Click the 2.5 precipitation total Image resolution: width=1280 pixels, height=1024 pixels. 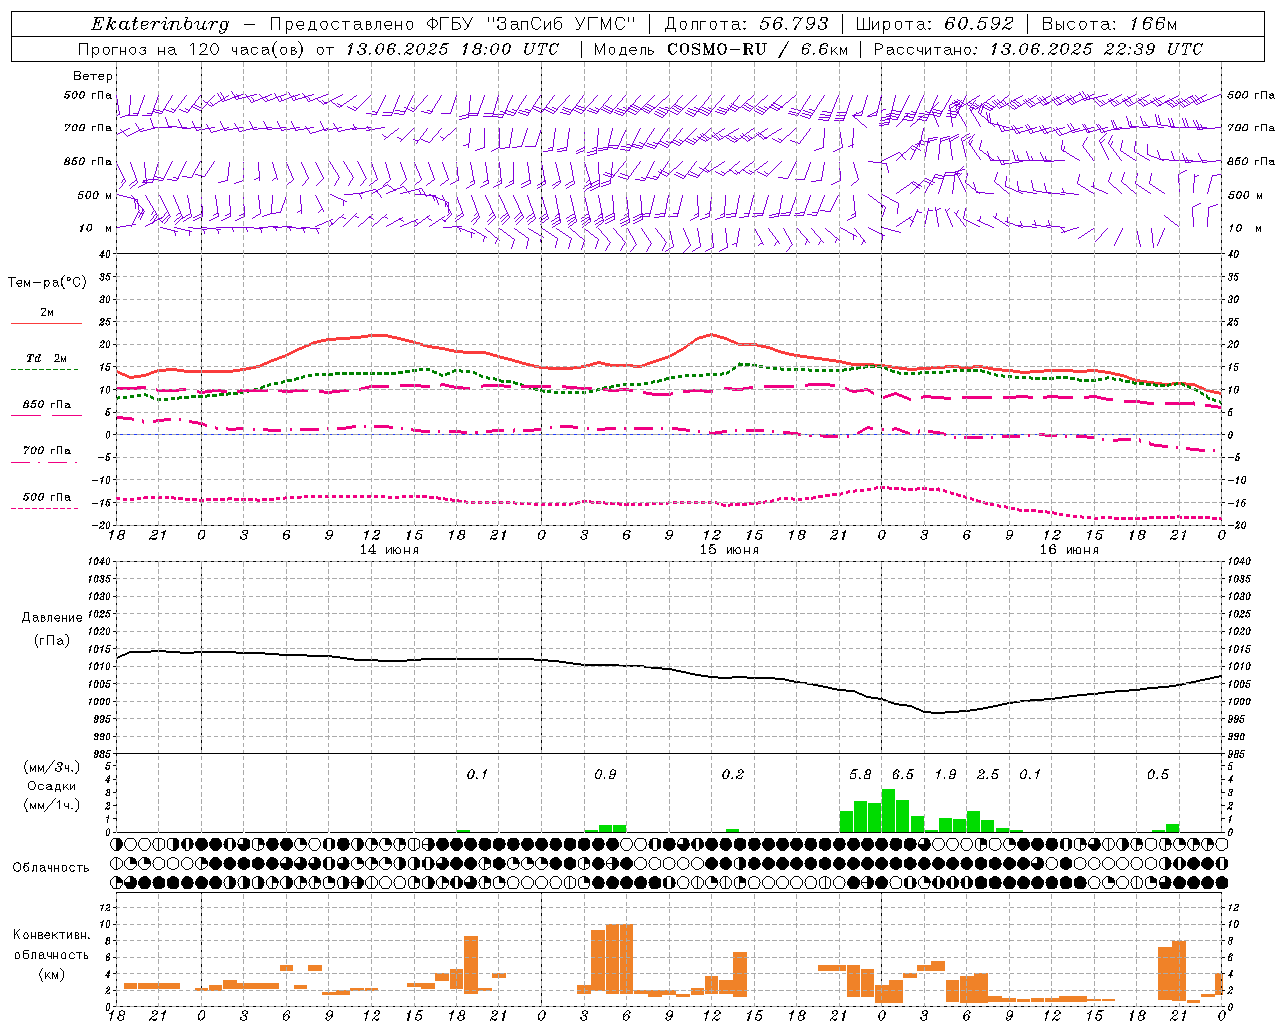click(988, 775)
